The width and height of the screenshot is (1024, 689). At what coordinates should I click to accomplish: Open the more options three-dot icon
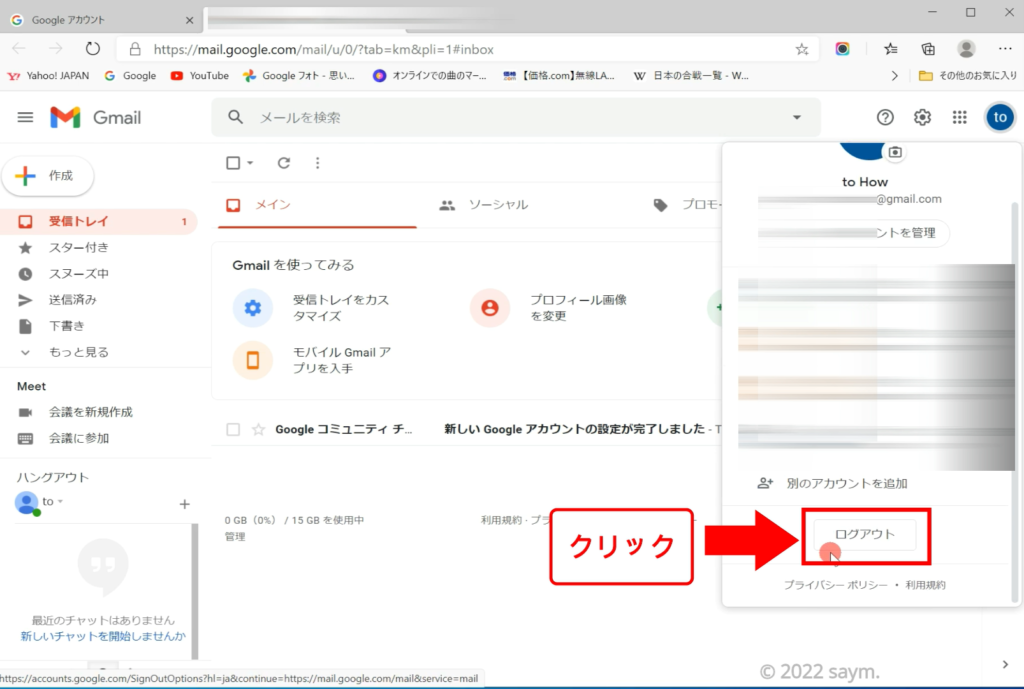318,163
